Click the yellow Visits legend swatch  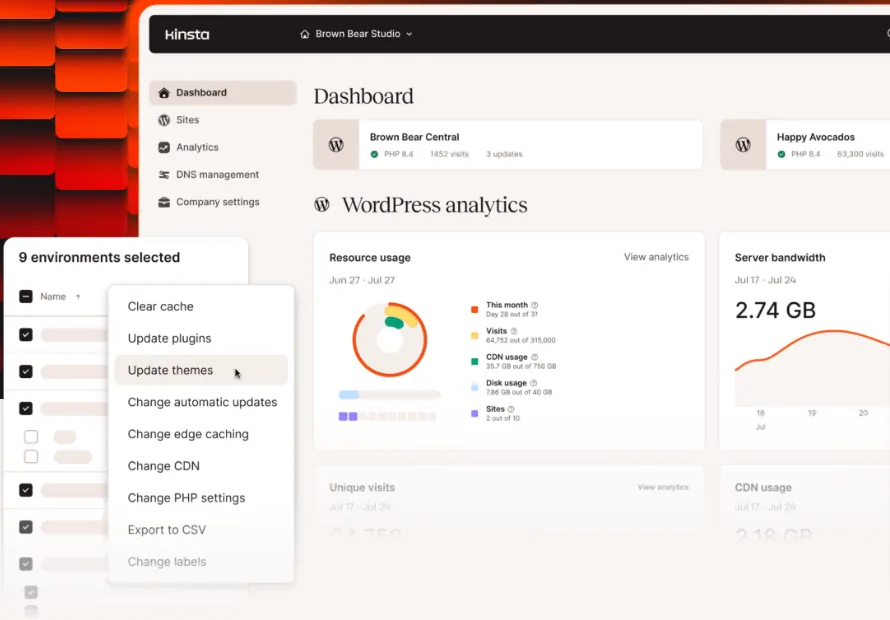475,336
